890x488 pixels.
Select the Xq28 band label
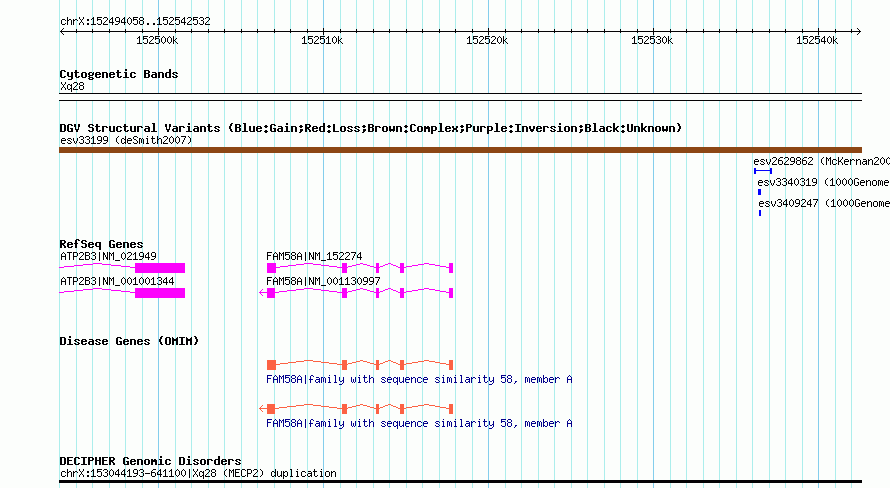[72, 86]
